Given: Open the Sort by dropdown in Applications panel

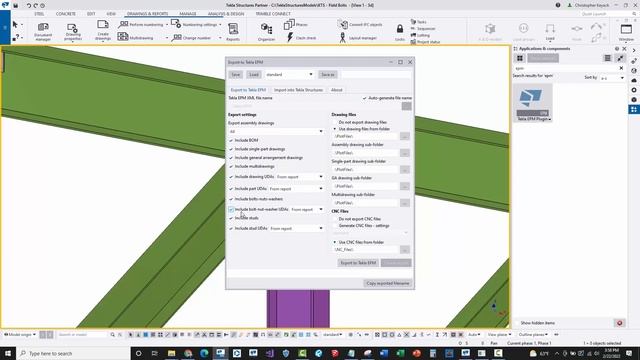Looking at the screenshot, I should click(x=612, y=78).
